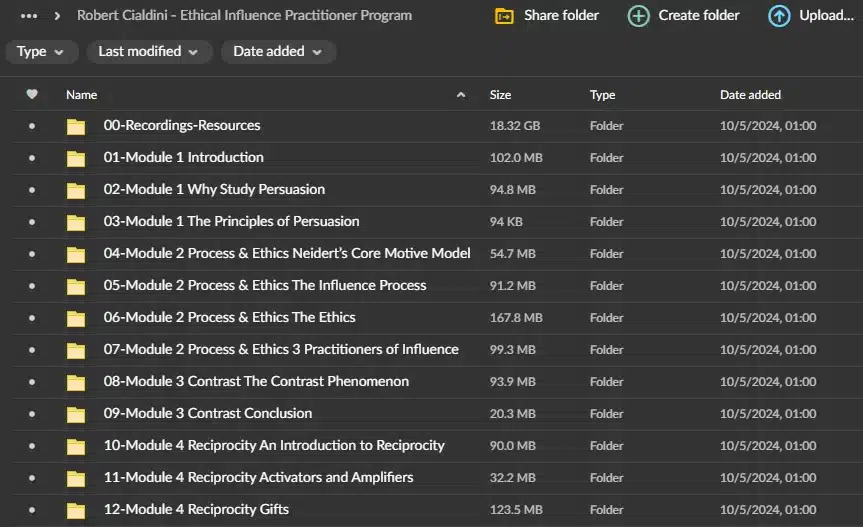Click the favorites heart column icon
Image resolution: width=863 pixels, height=527 pixels.
pos(32,95)
